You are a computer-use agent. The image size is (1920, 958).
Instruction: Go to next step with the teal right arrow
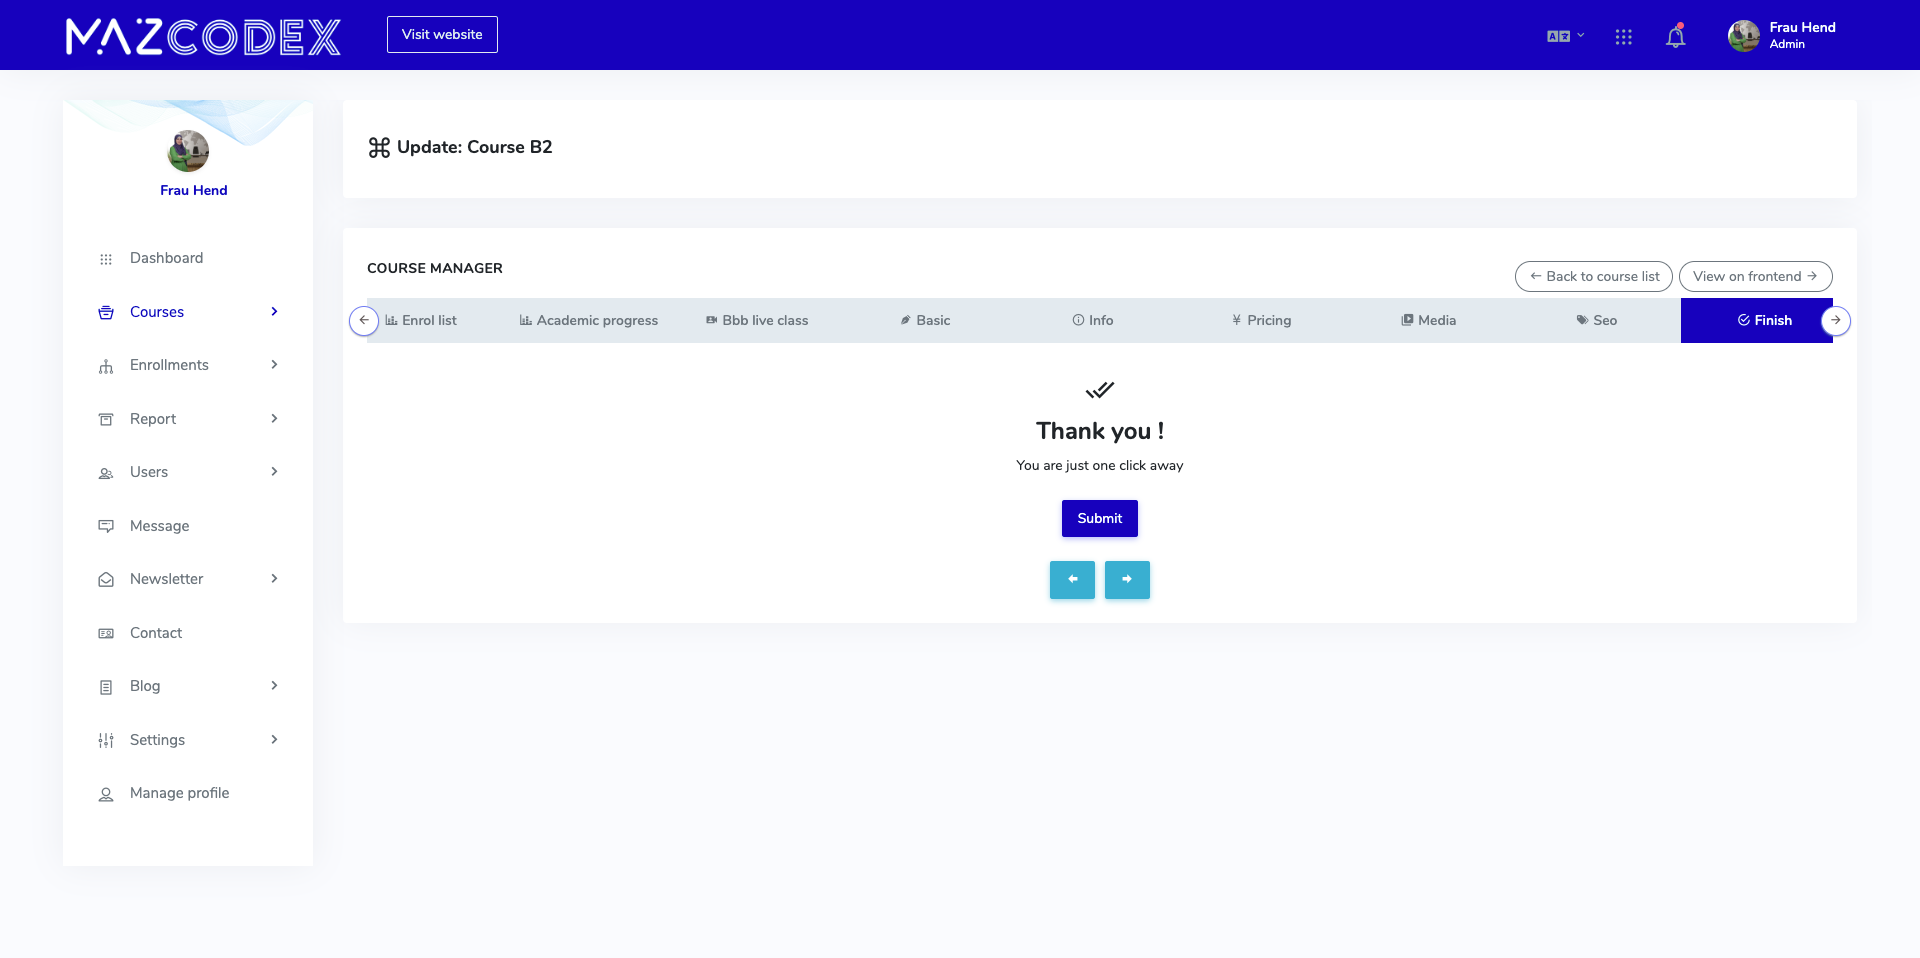click(x=1127, y=579)
